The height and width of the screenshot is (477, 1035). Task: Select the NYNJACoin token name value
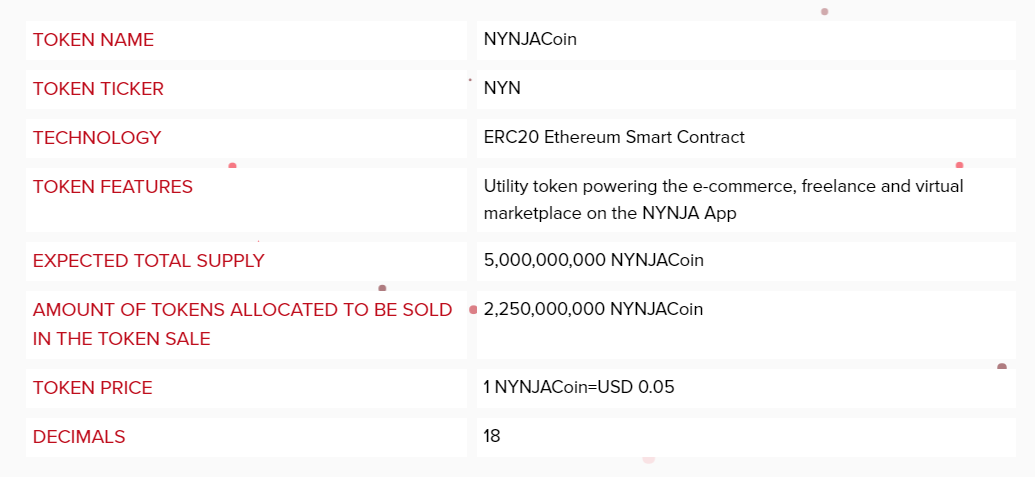[530, 40]
